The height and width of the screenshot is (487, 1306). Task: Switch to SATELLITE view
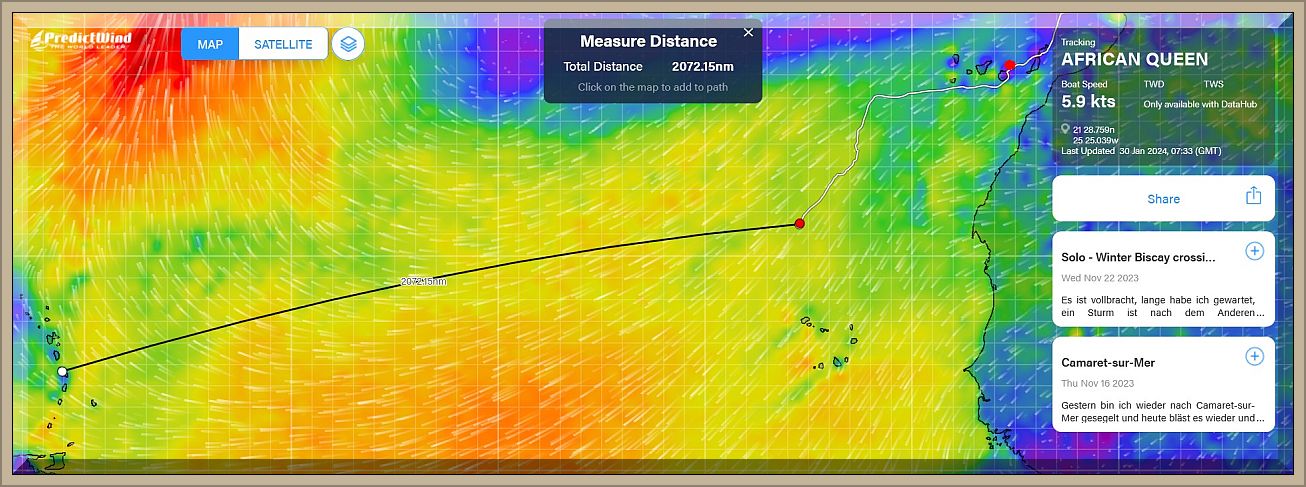[x=283, y=44]
